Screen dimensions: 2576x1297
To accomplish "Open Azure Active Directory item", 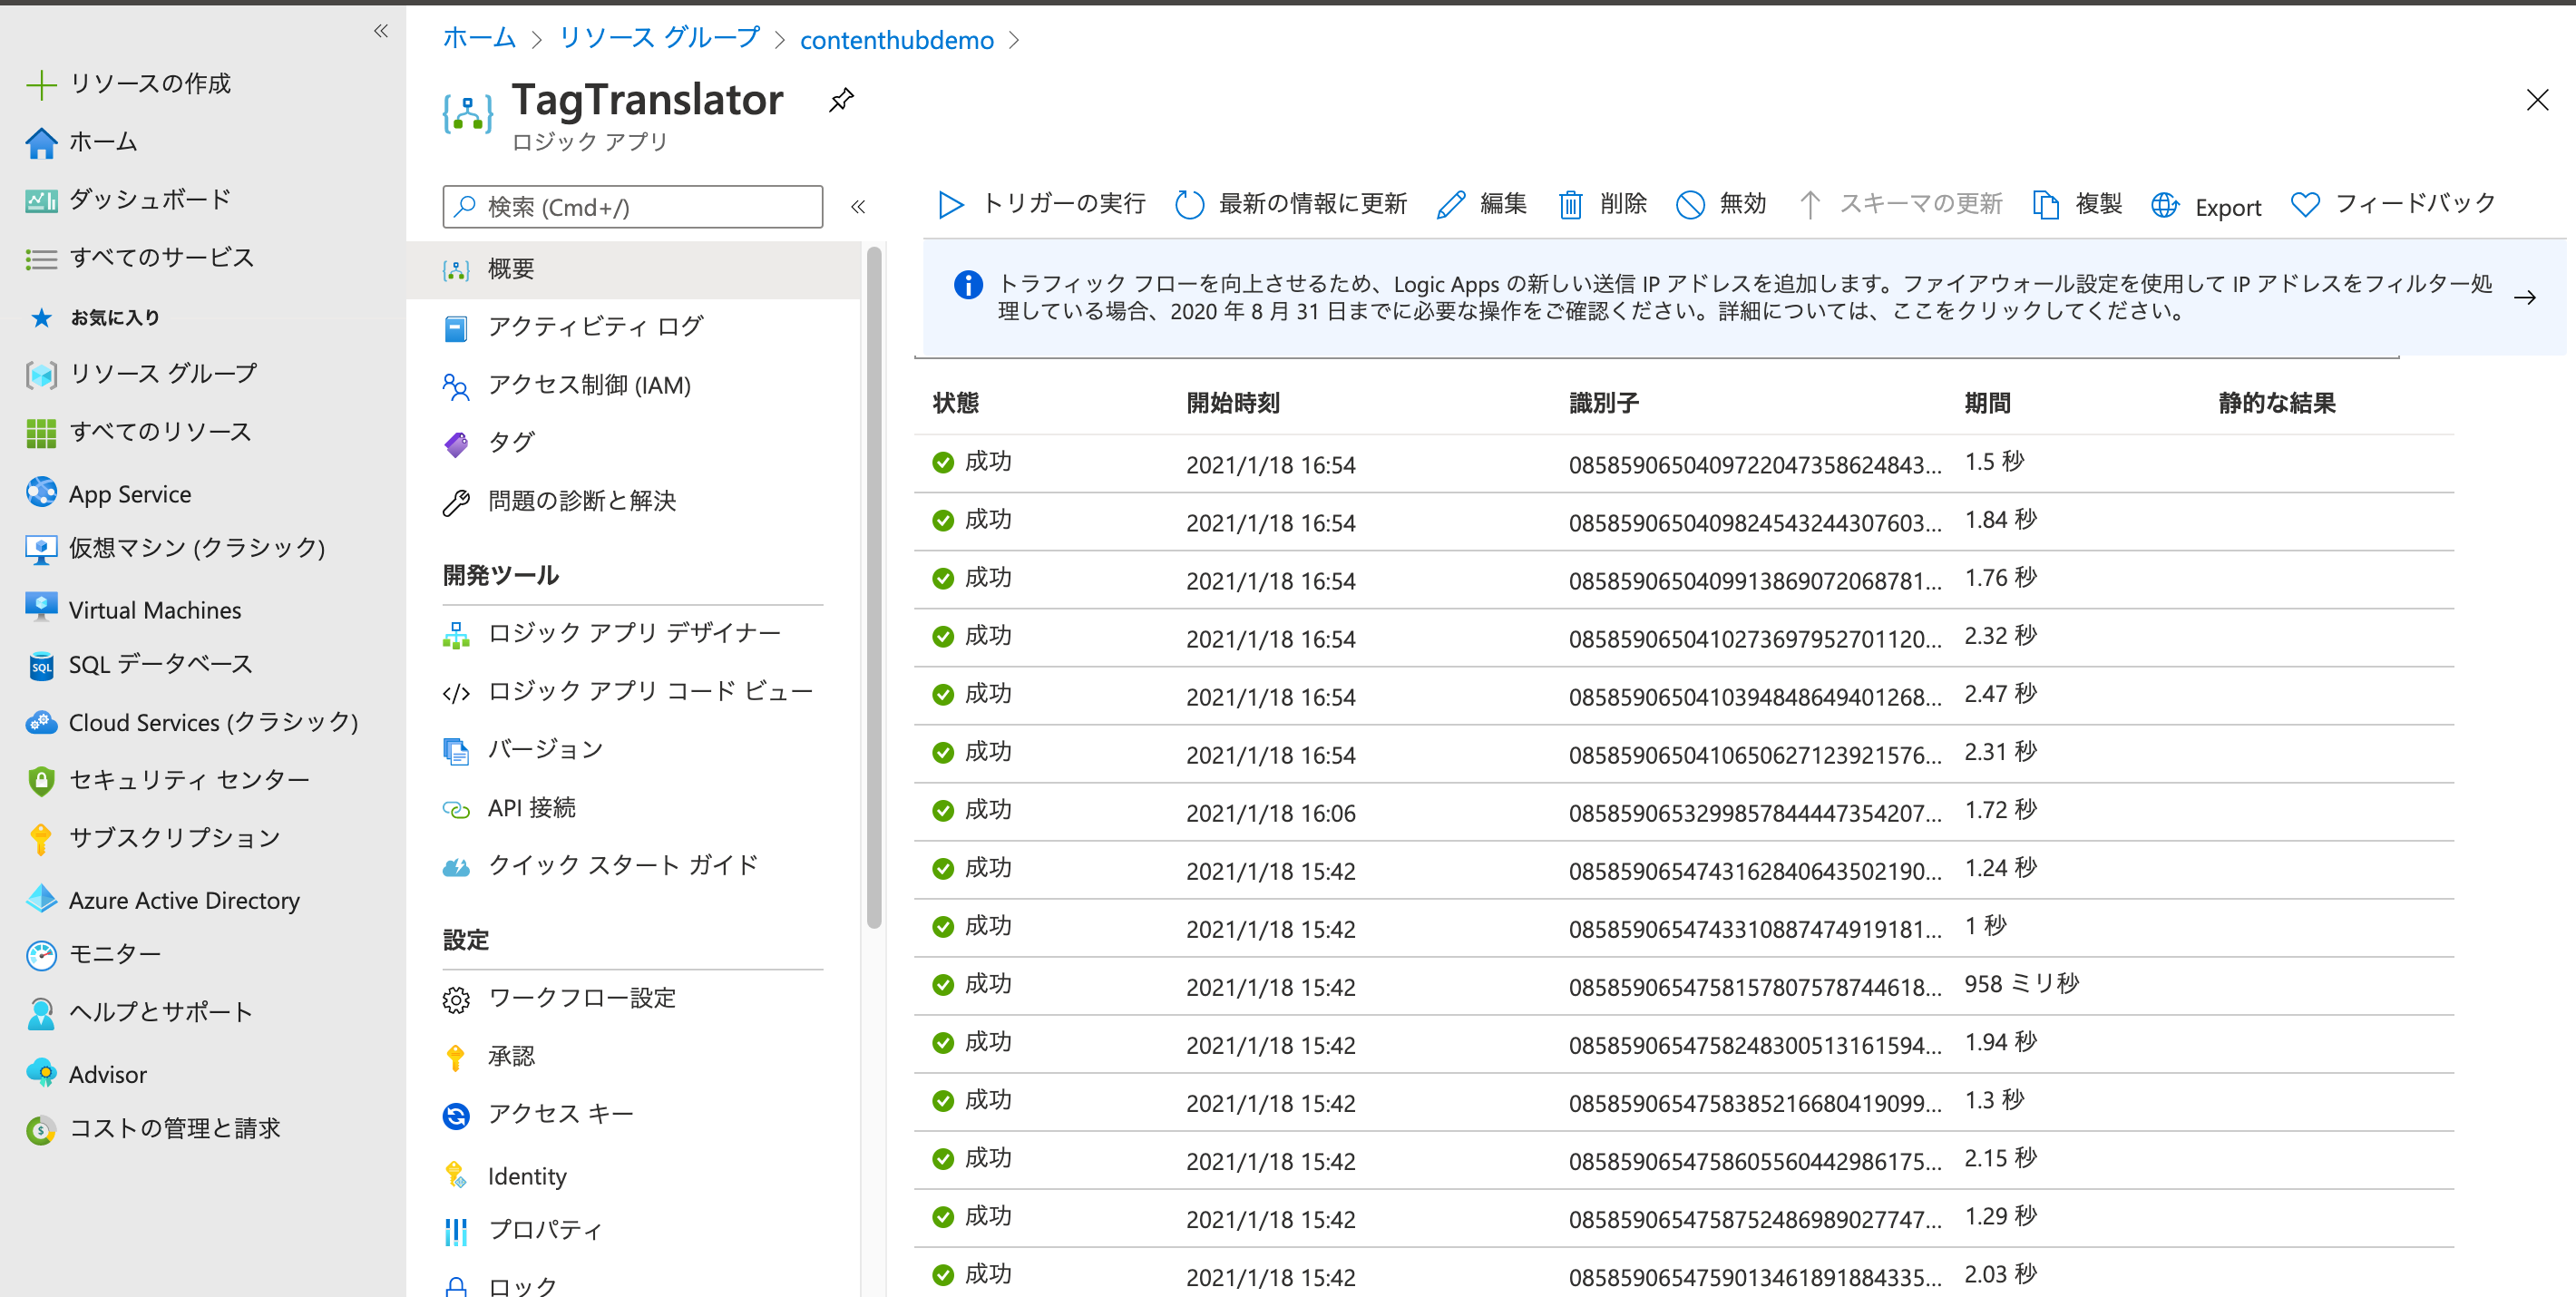I will (x=163, y=899).
